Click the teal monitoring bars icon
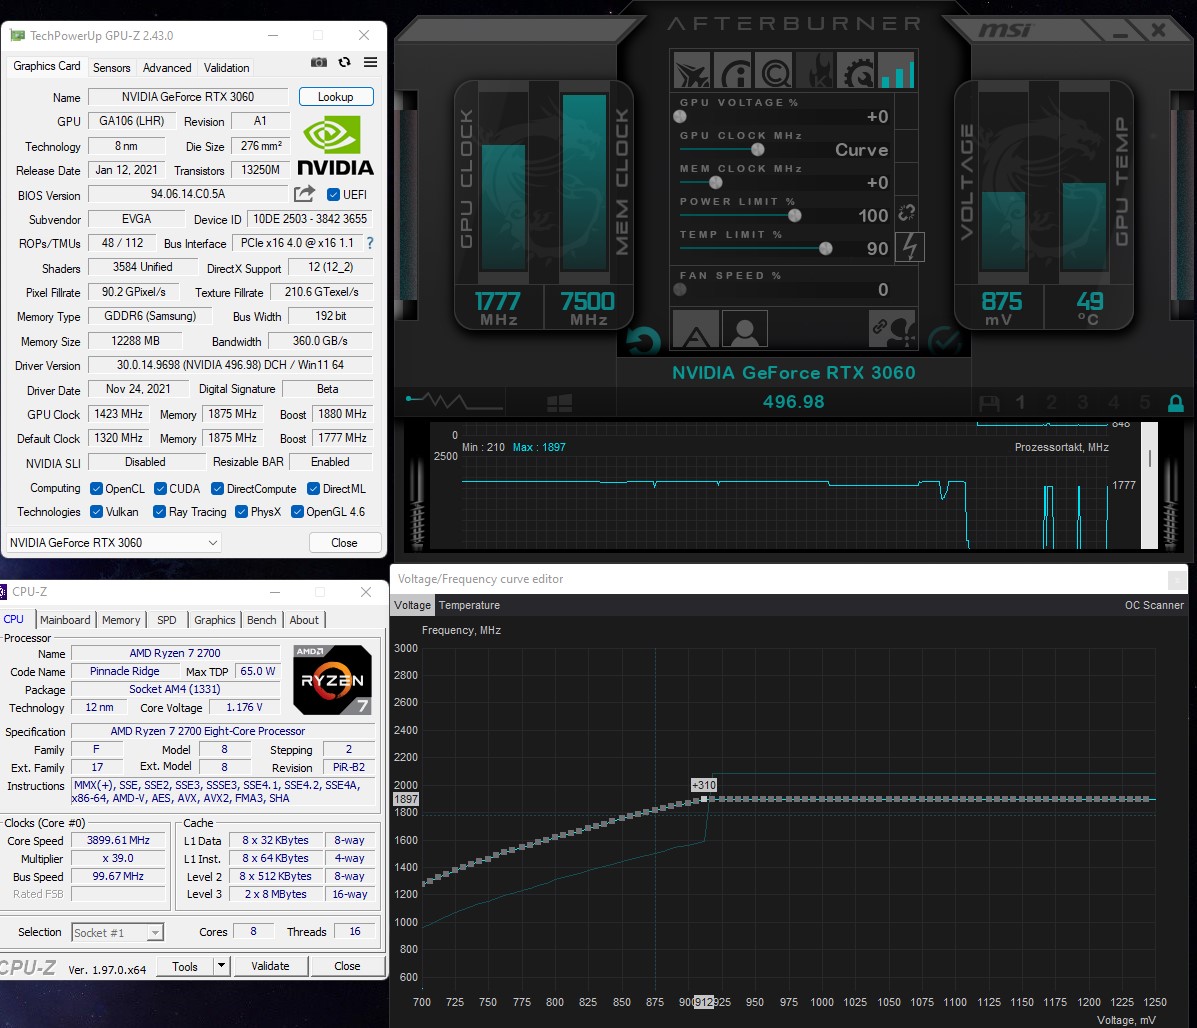The height and width of the screenshot is (1028, 1197). (x=897, y=71)
